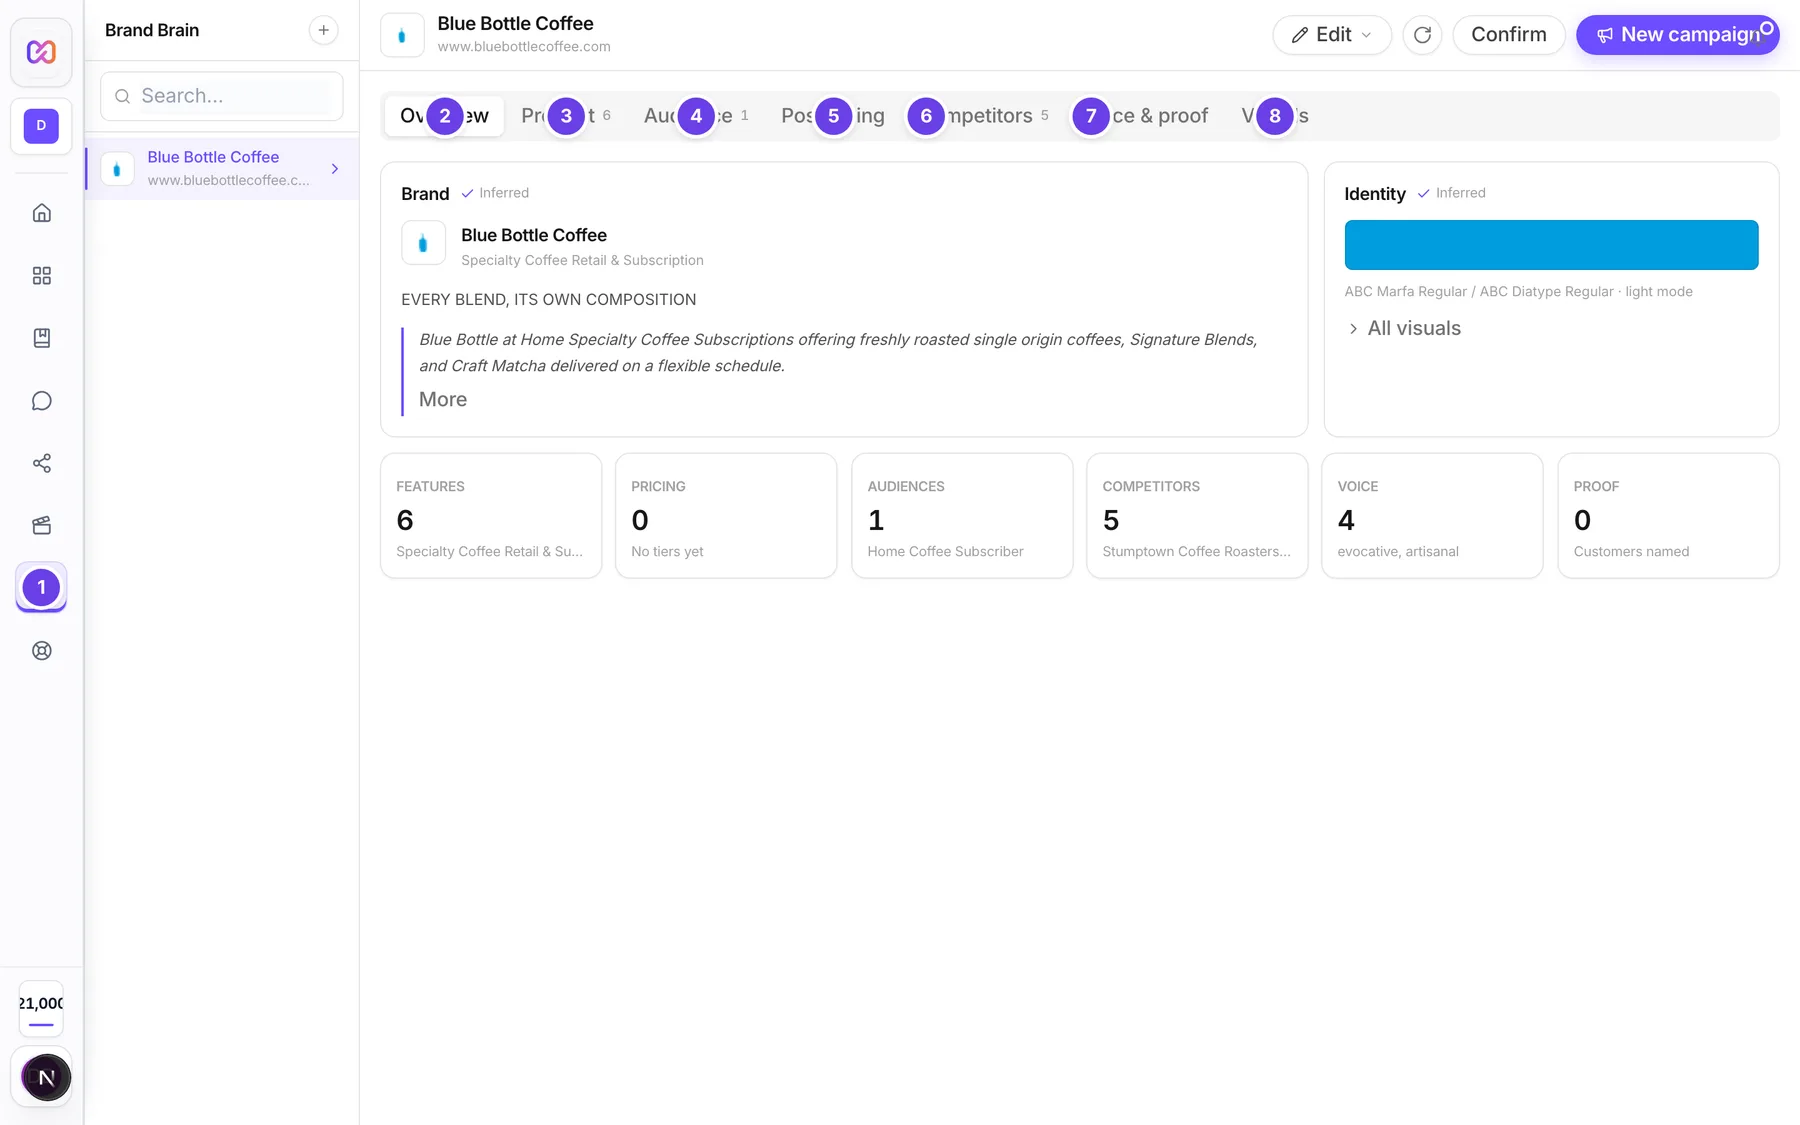
Task: Select Blue Bottle Coffee in brand list
Action: [222, 168]
